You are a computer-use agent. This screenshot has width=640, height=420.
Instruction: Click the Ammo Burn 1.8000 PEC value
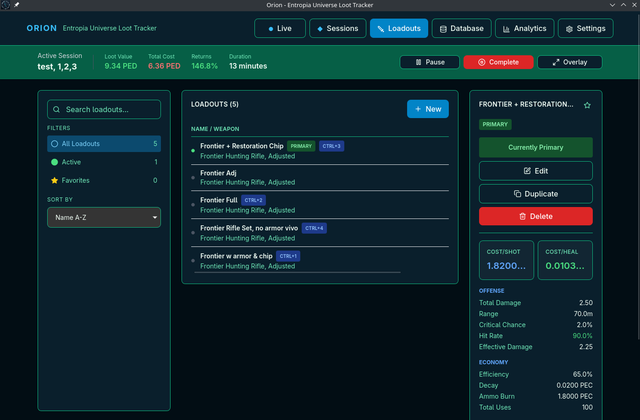pos(575,396)
